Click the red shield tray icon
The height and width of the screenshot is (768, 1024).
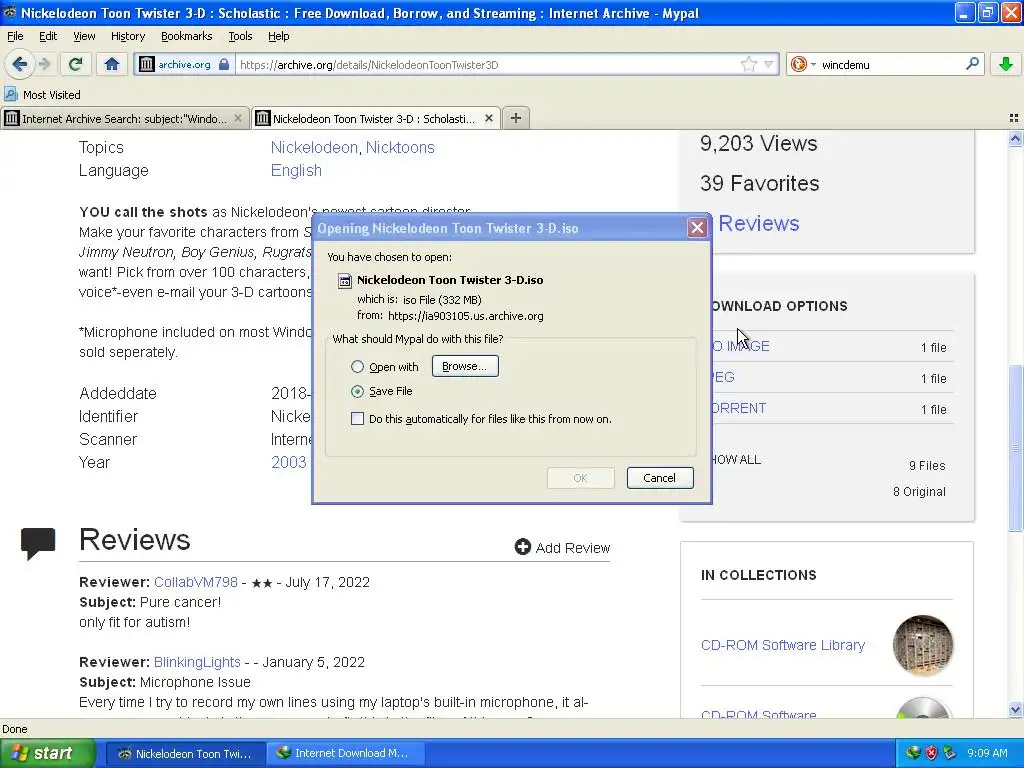(931, 753)
